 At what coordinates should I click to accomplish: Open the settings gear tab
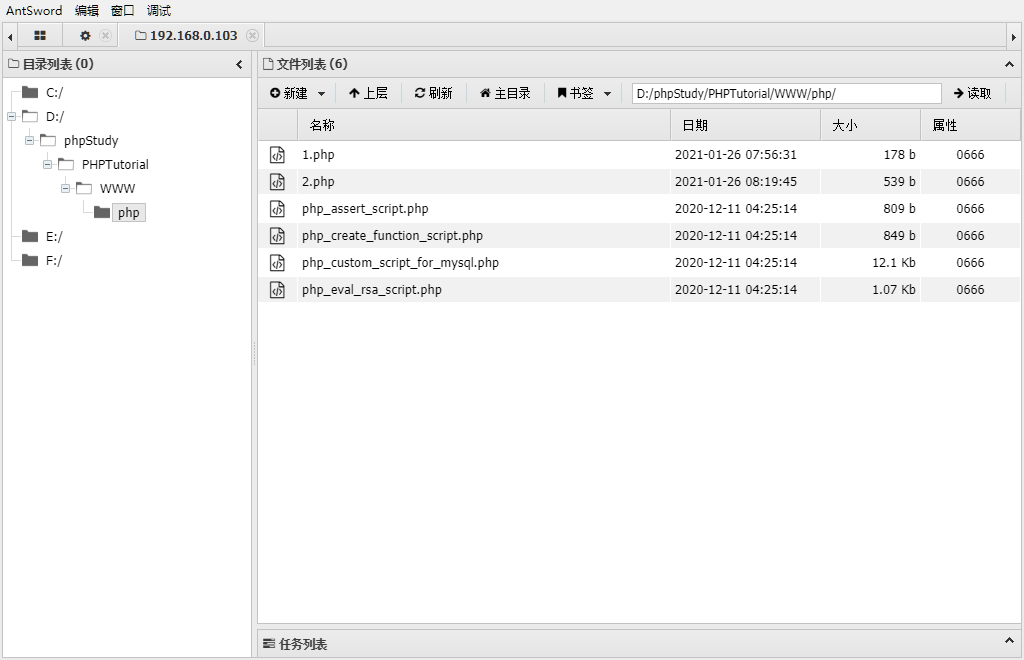85,36
